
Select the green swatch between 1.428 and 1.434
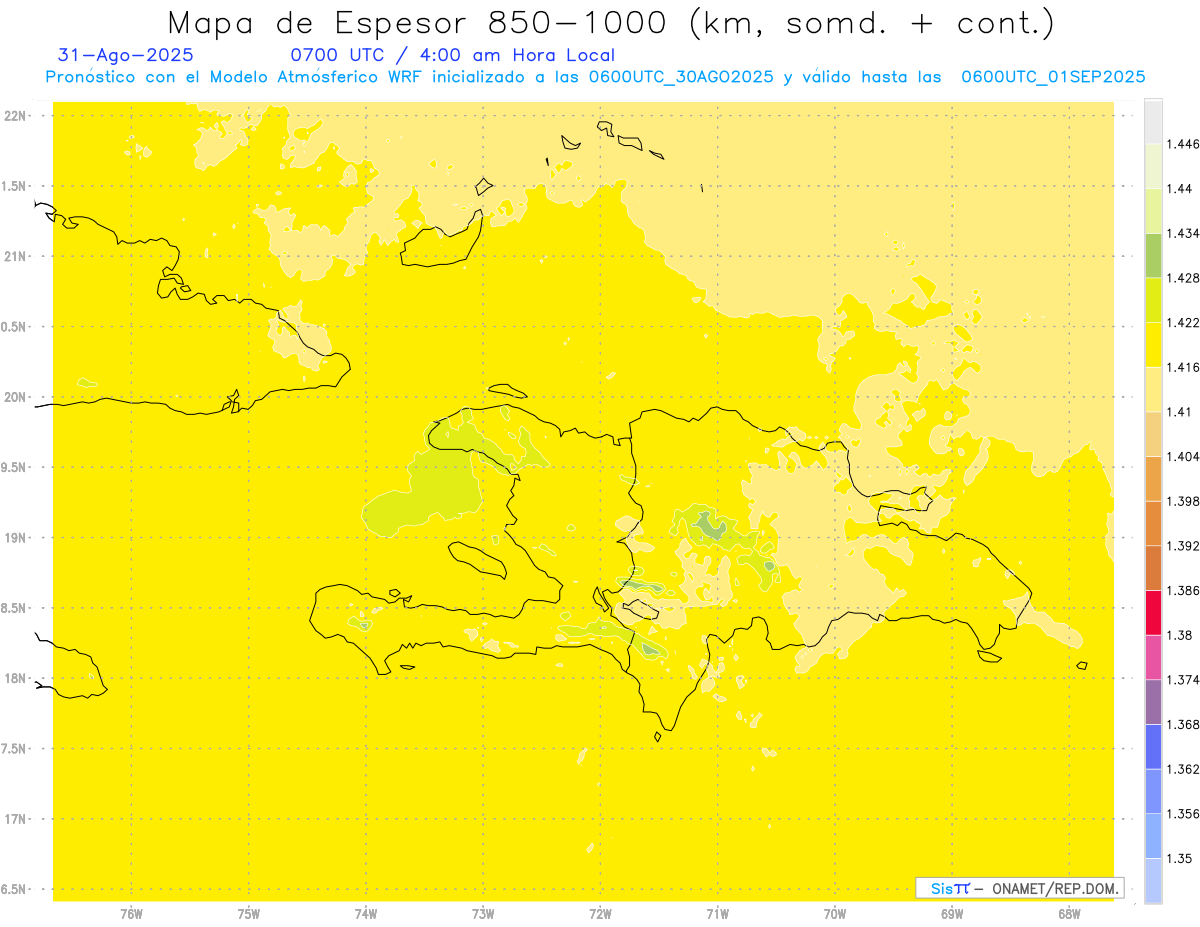(1153, 255)
